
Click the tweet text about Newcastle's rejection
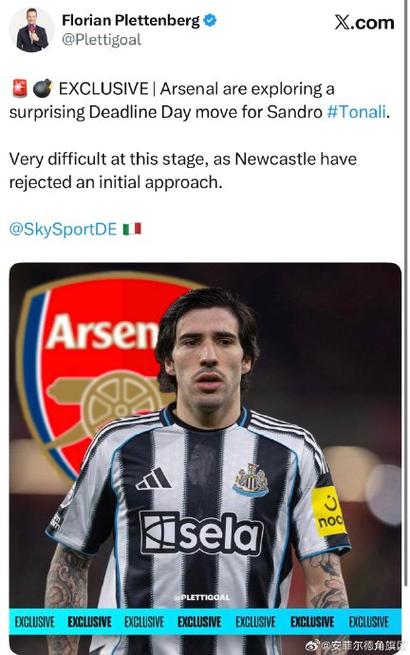(183, 170)
